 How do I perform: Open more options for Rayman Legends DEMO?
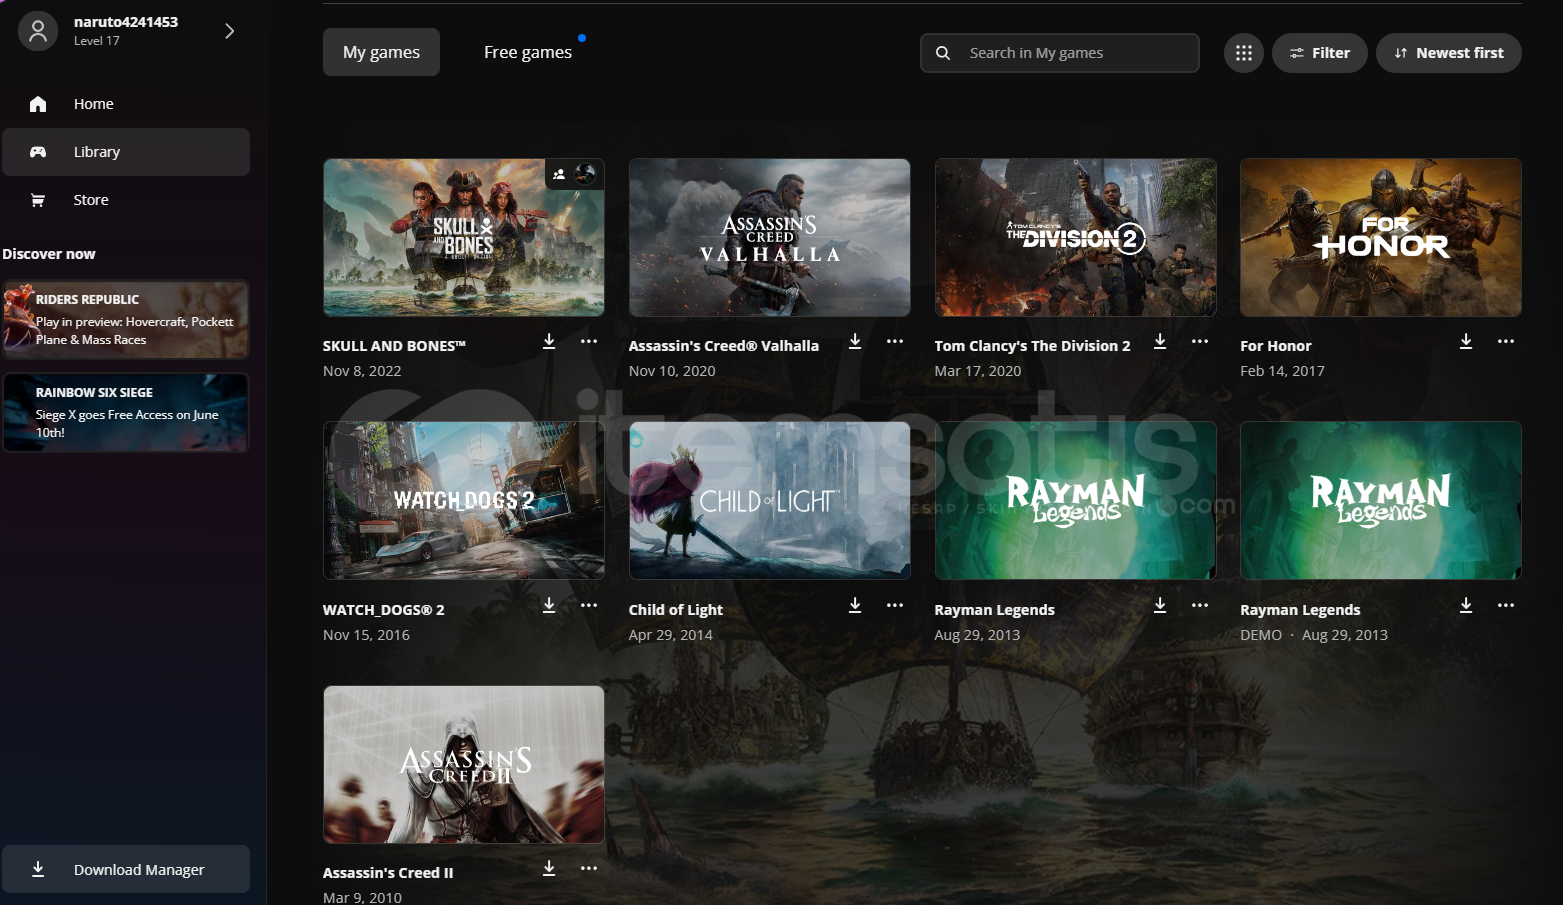(1506, 606)
